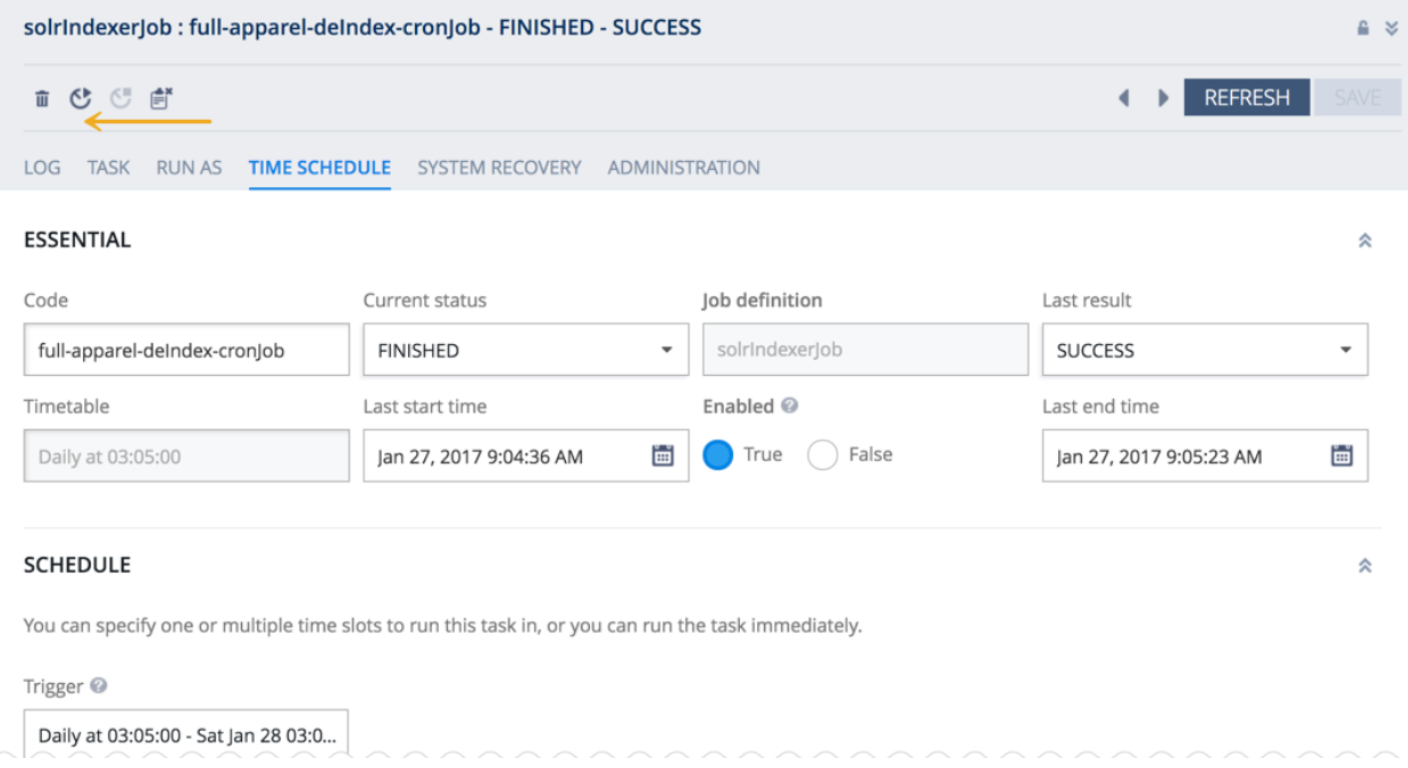Open calendar for Last start time
The height and width of the screenshot is (768, 1408).
click(x=663, y=456)
